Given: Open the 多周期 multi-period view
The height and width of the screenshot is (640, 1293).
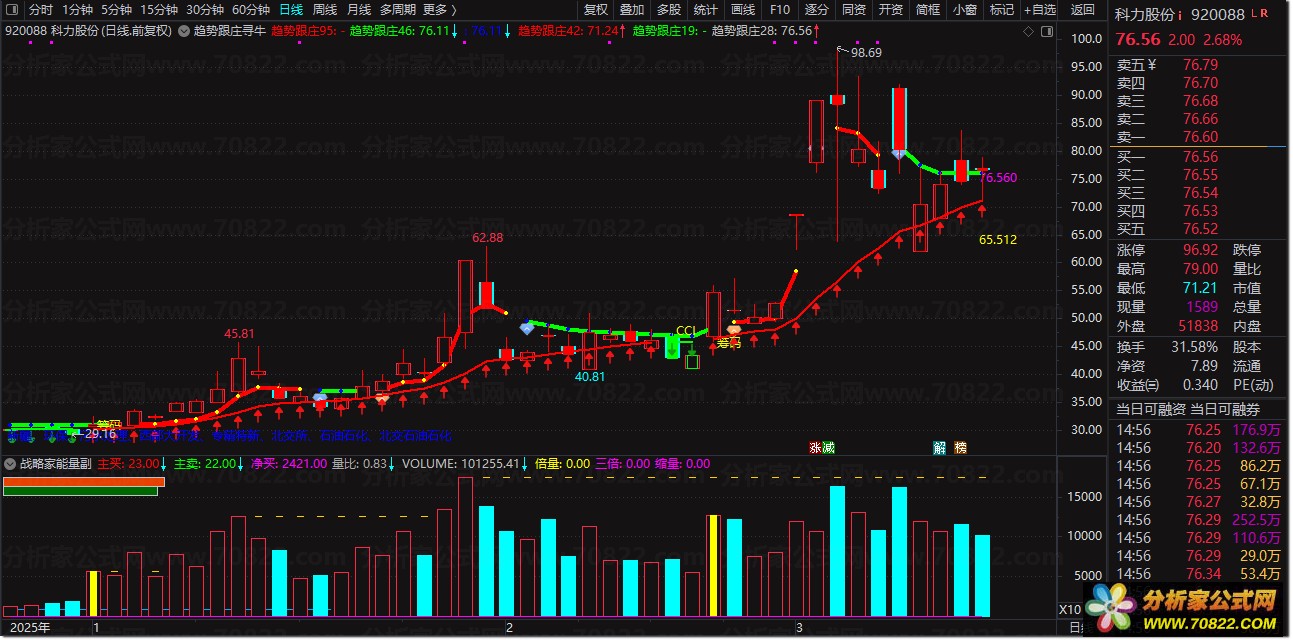Looking at the screenshot, I should [397, 10].
